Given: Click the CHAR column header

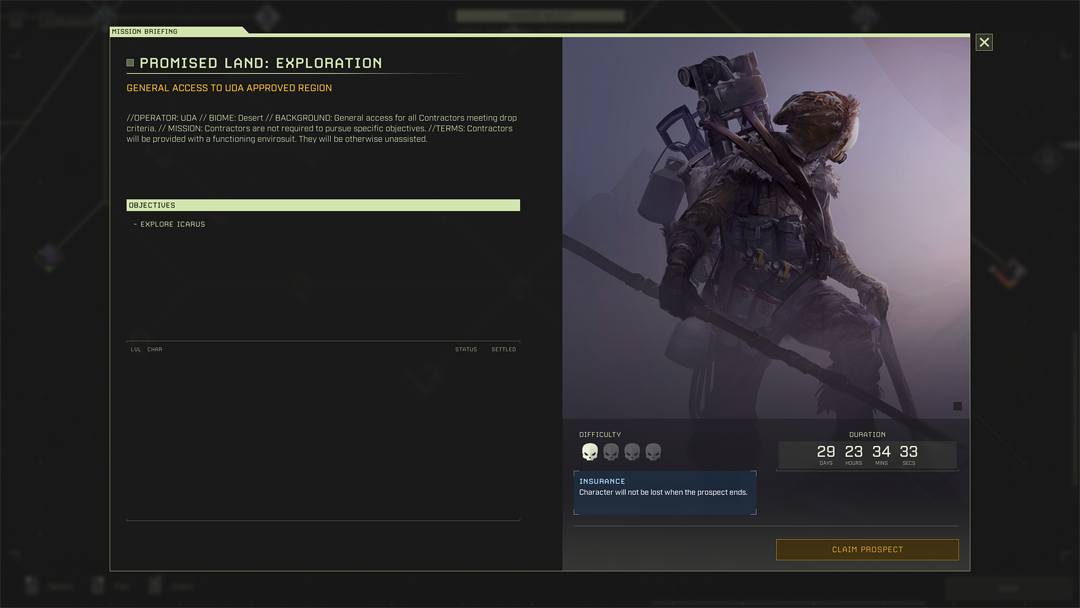Looking at the screenshot, I should (x=155, y=349).
